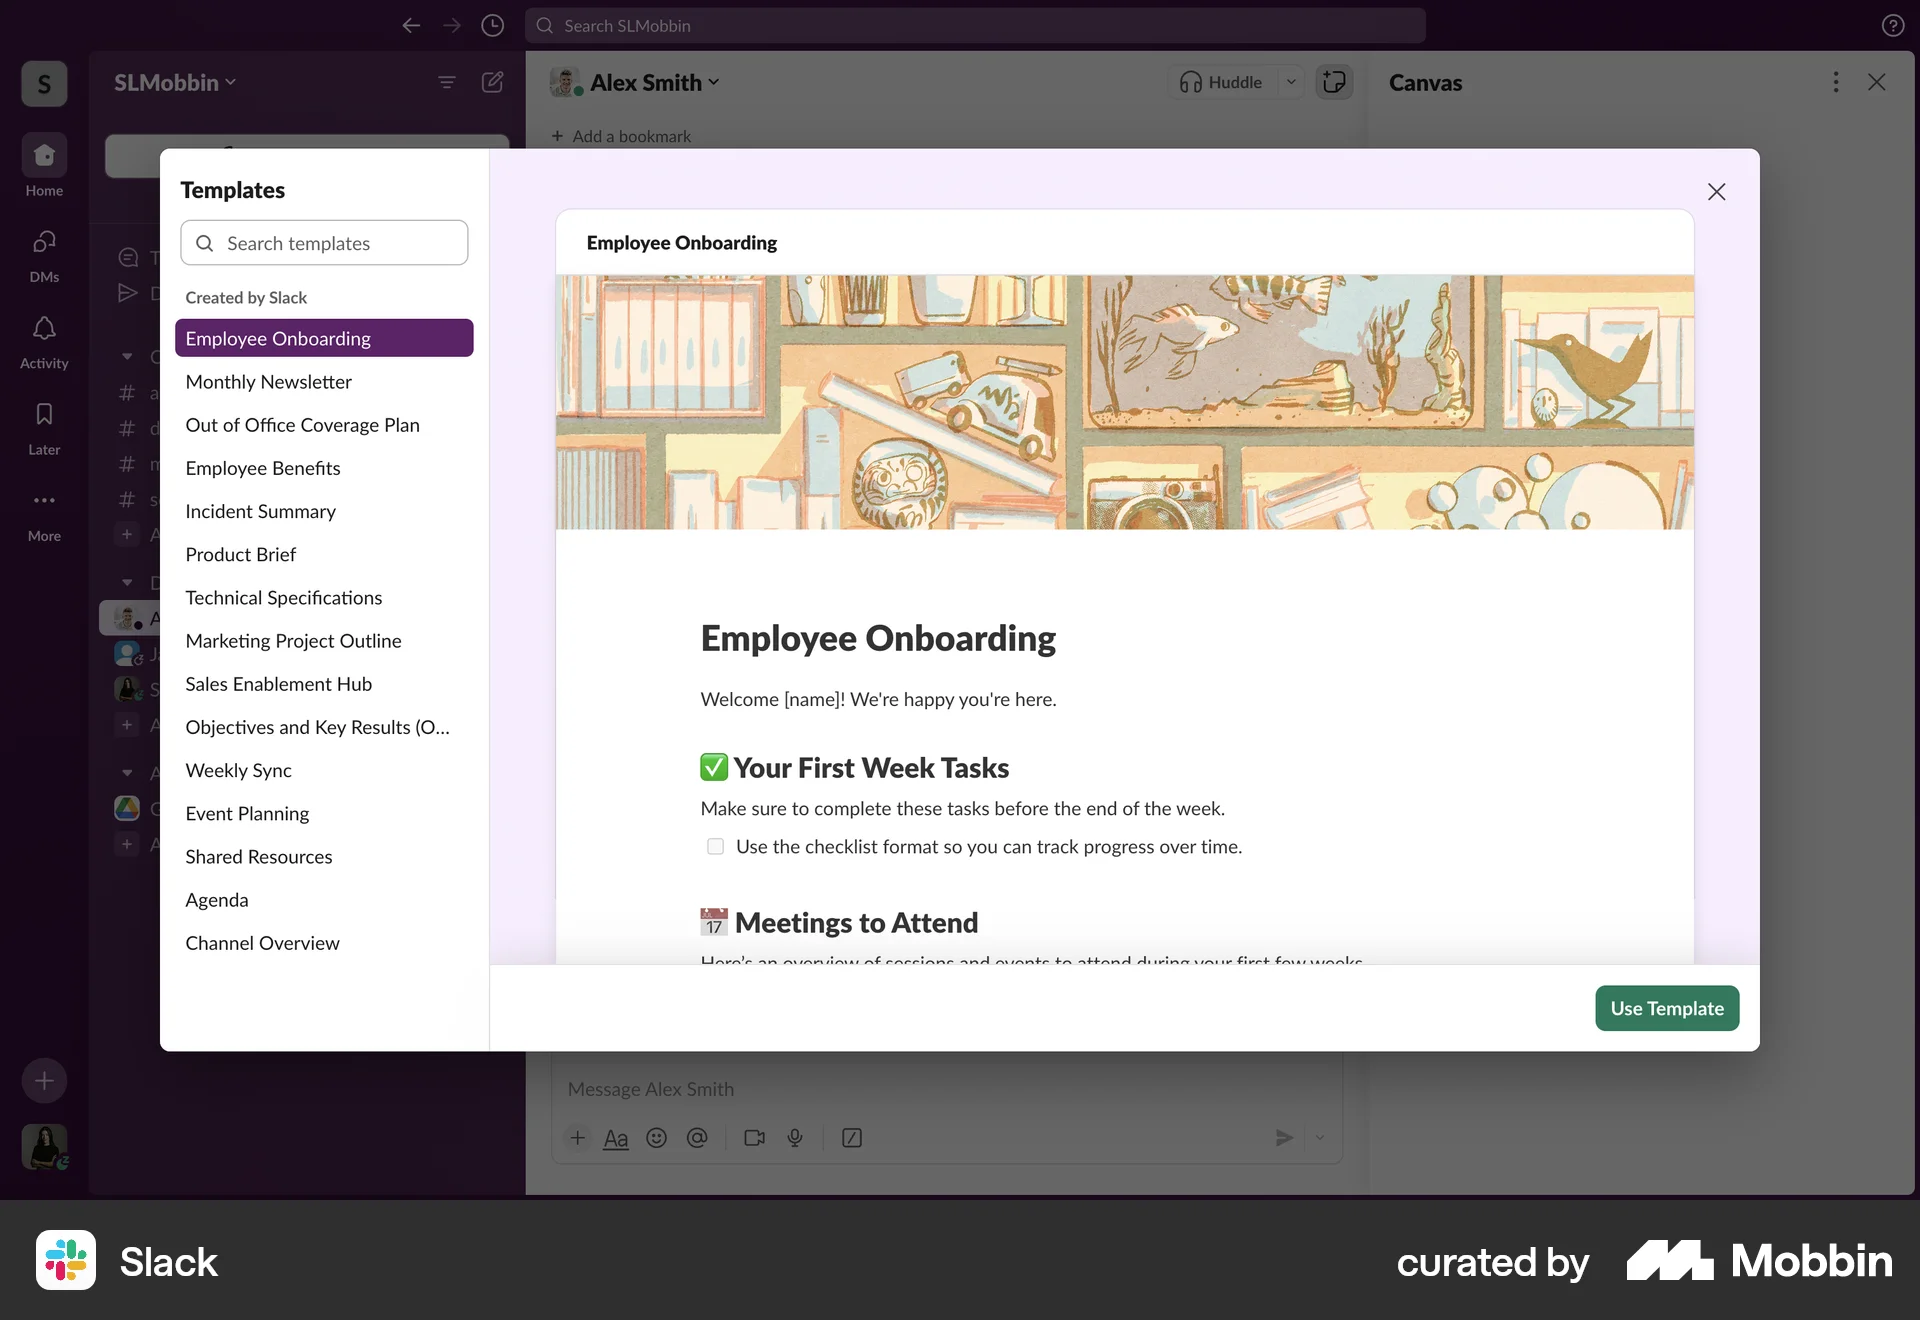The width and height of the screenshot is (1920, 1320).
Task: Expand the Huddle options chevron
Action: (1291, 82)
